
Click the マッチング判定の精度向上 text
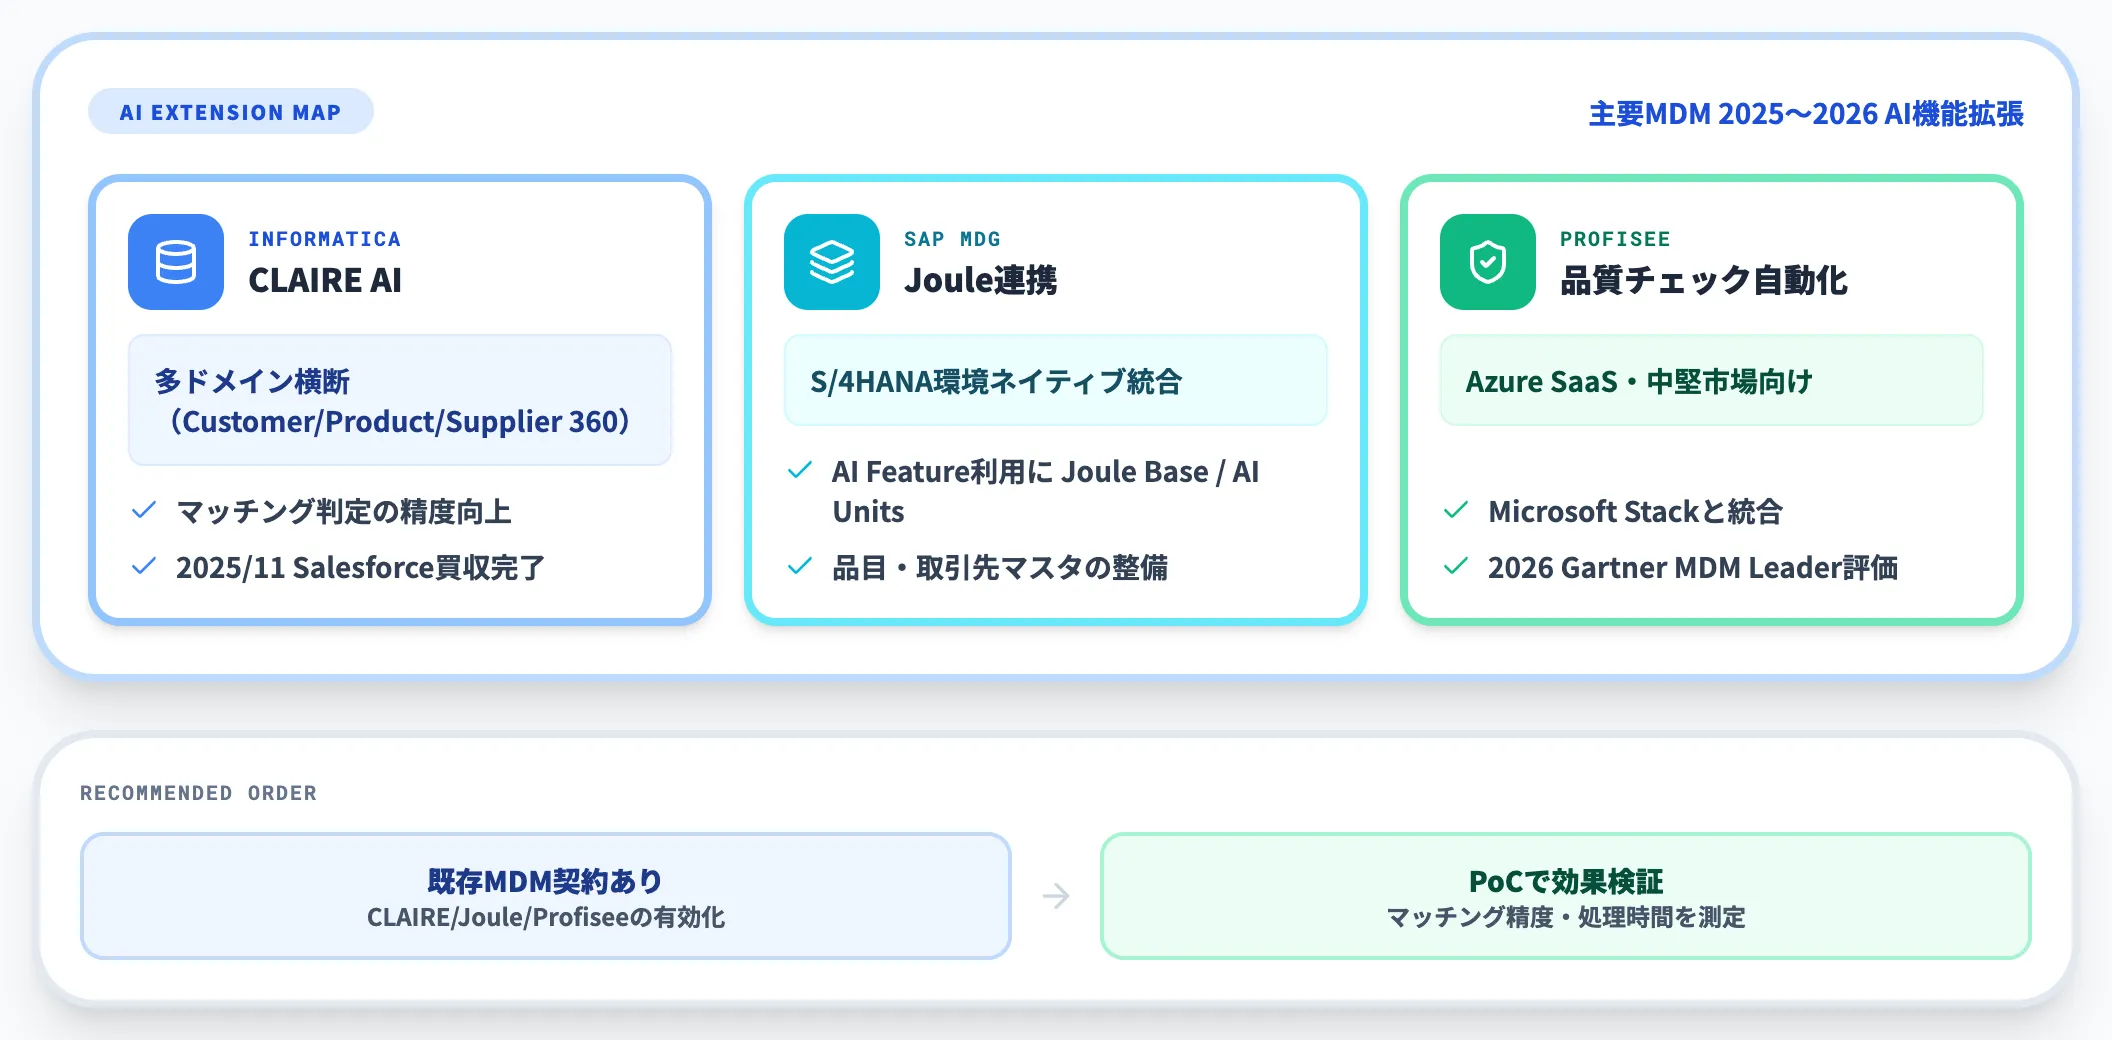pyautogui.click(x=344, y=512)
